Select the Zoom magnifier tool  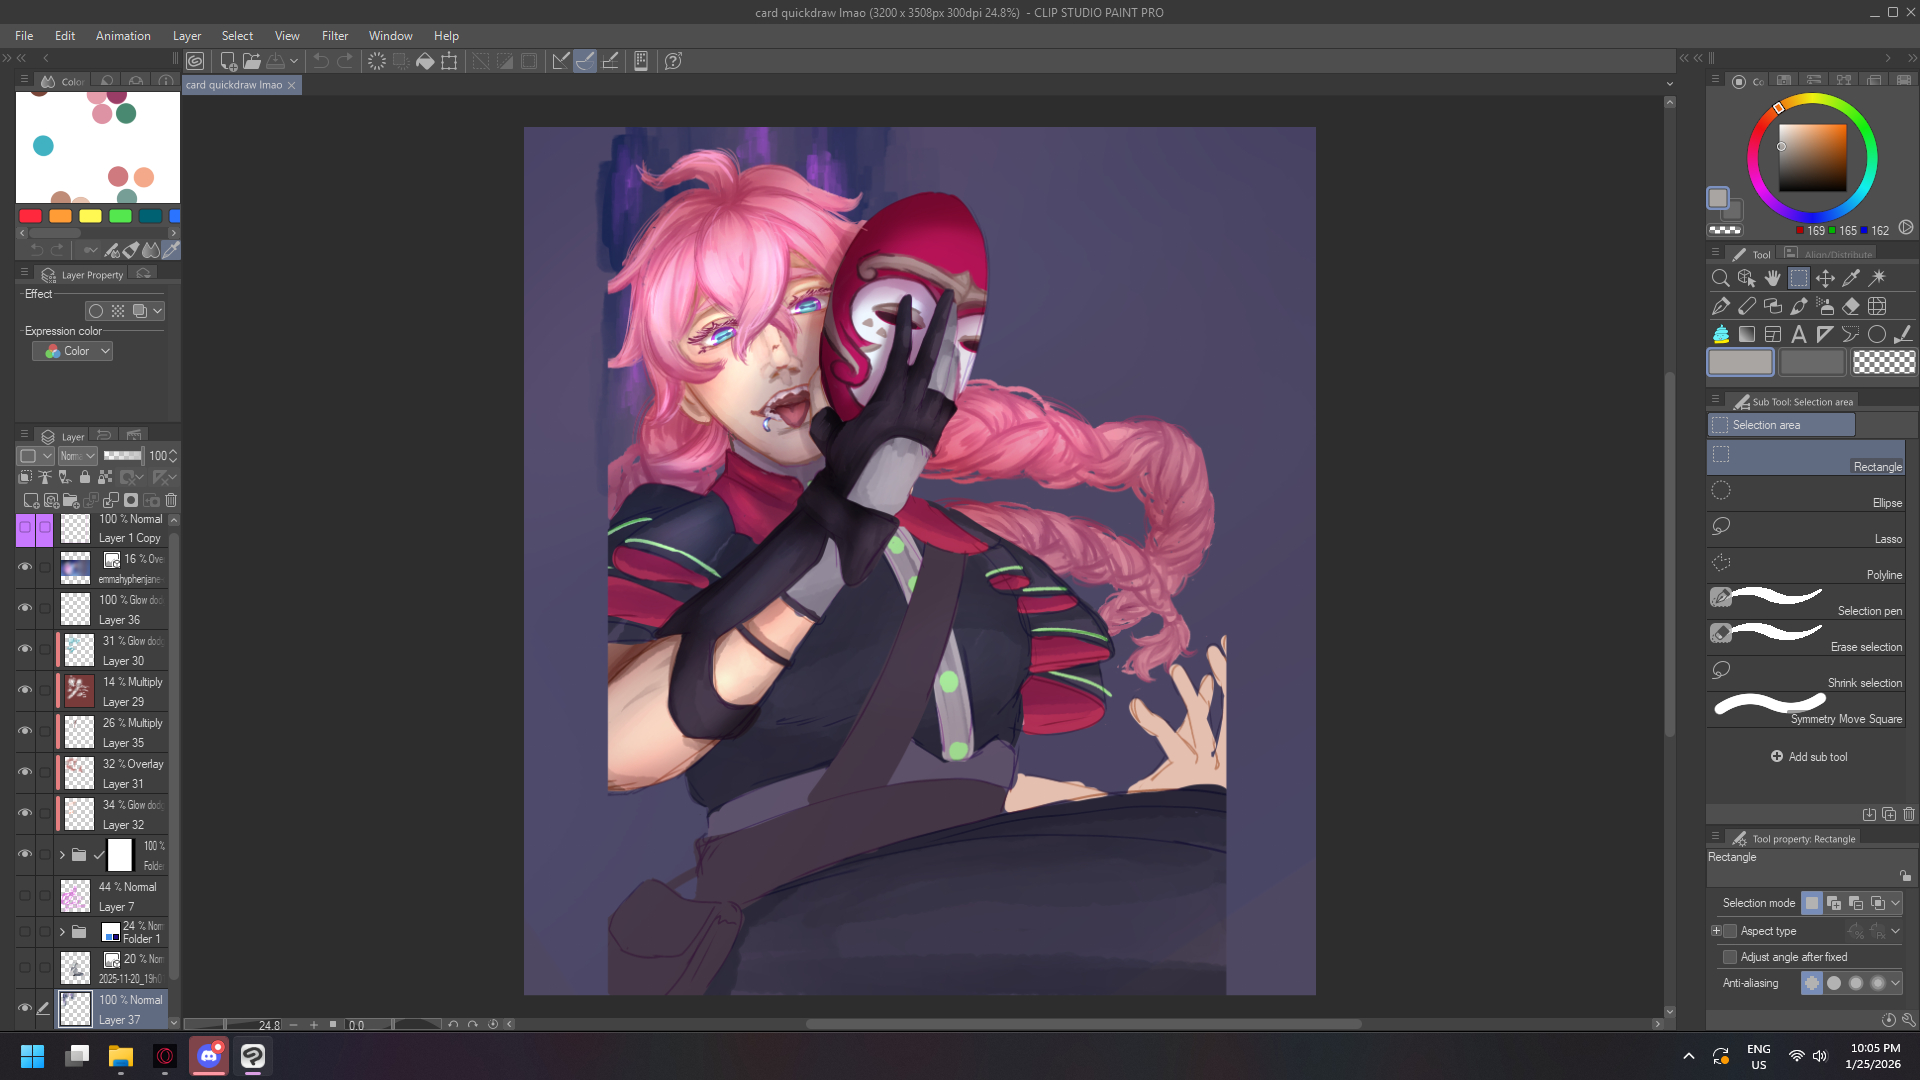point(1720,278)
